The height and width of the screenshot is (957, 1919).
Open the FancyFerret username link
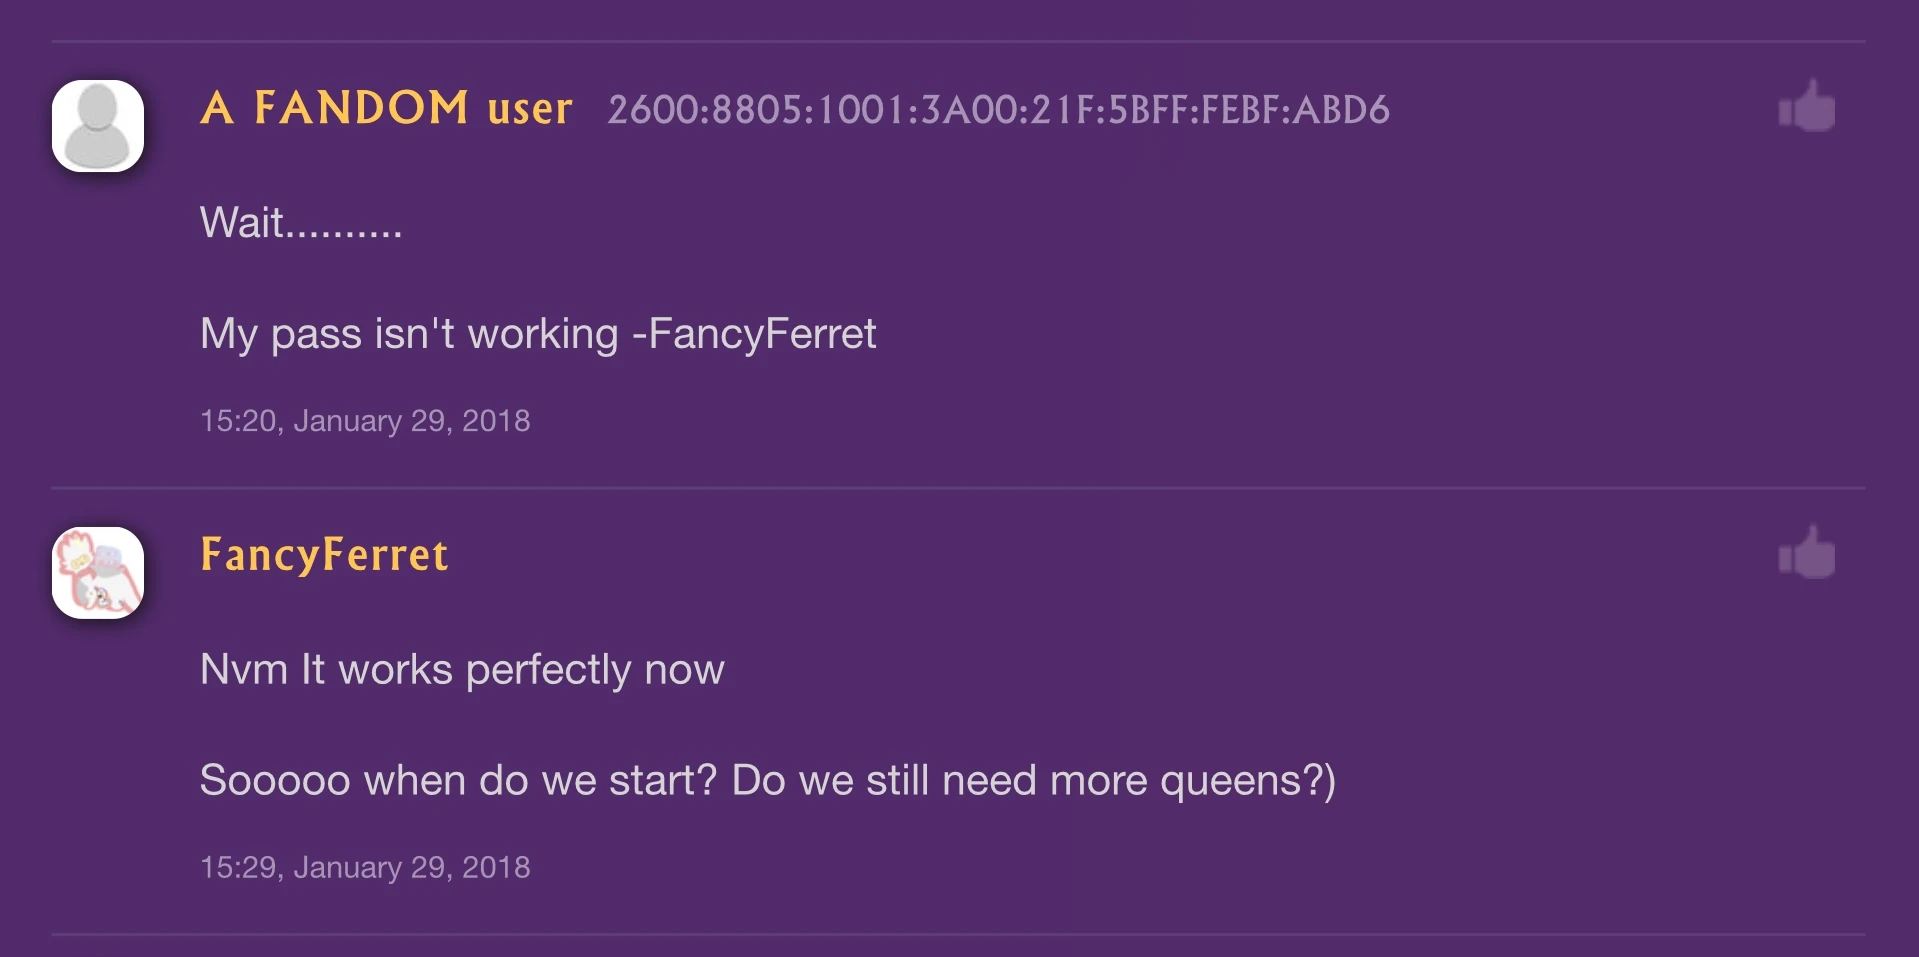pos(324,555)
